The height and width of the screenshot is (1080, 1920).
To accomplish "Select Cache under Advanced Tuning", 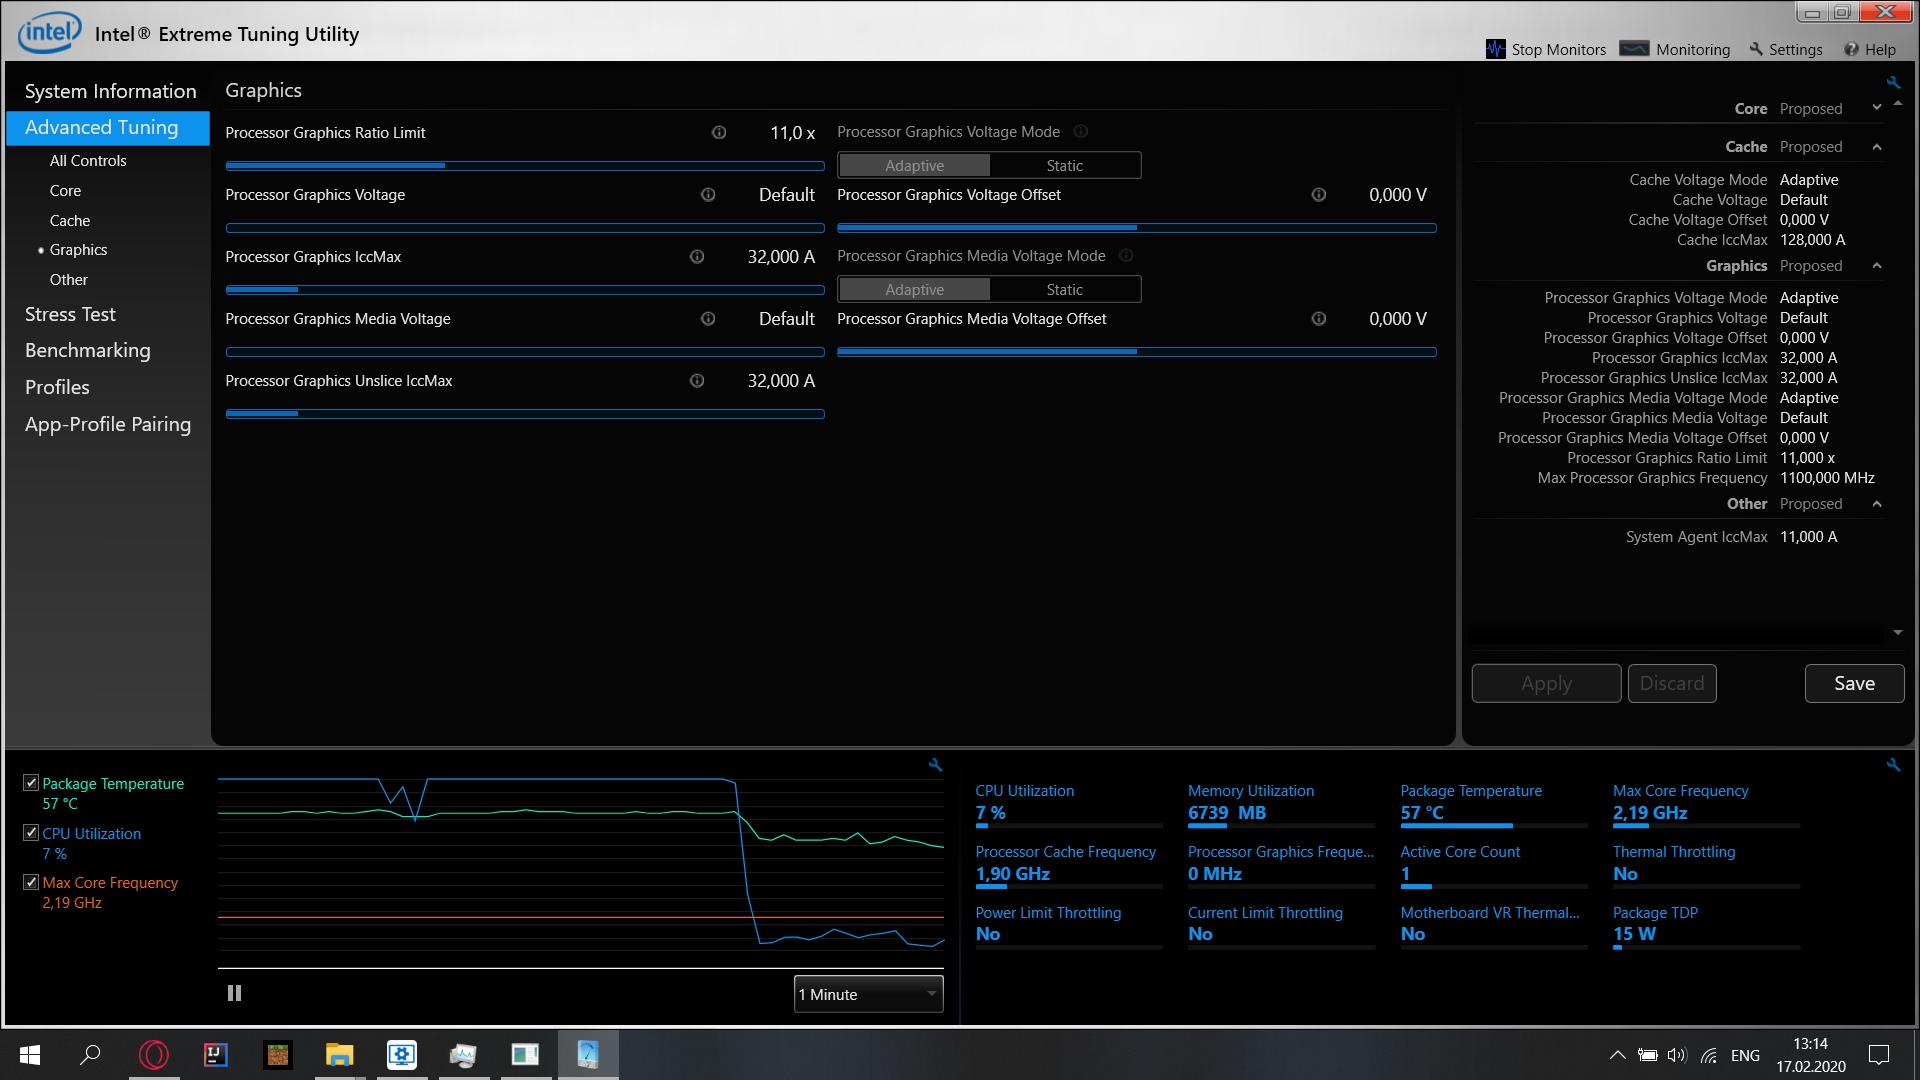I will coord(70,220).
